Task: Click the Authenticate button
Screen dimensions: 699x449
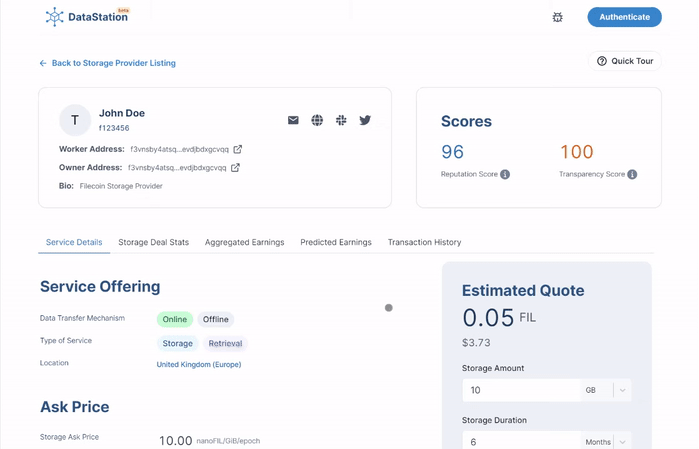Action: (624, 17)
